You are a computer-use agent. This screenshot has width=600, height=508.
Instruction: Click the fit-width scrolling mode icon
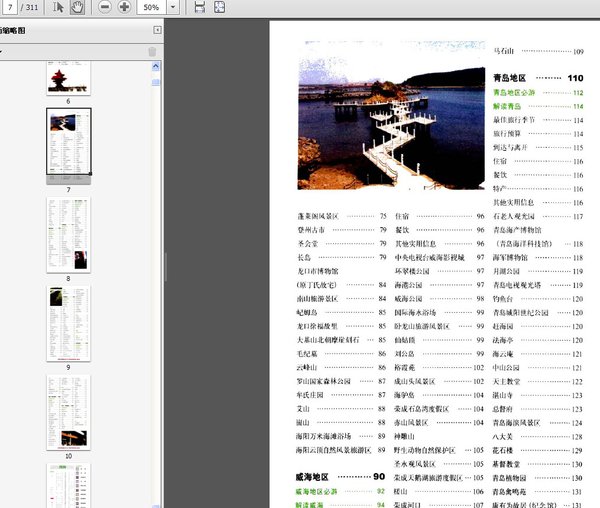(199, 7)
